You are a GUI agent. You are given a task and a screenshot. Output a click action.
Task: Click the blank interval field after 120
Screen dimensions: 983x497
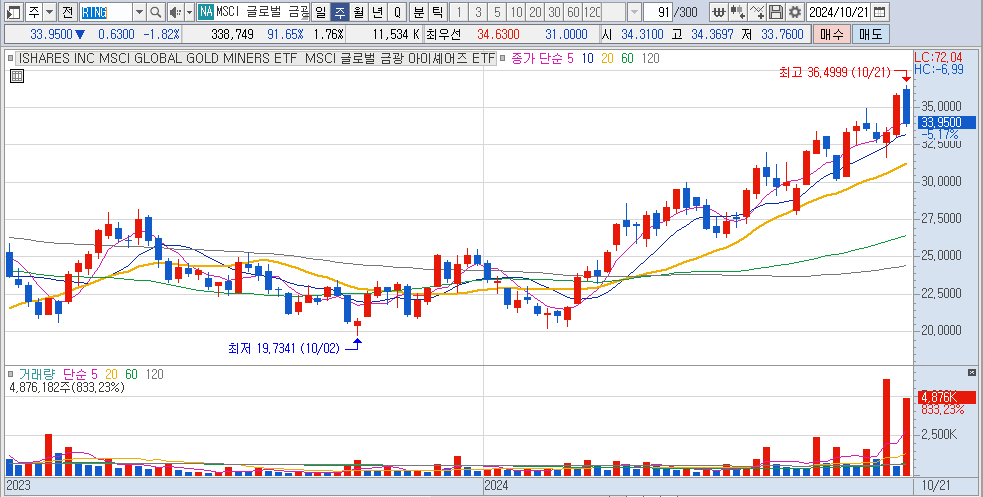614,11
